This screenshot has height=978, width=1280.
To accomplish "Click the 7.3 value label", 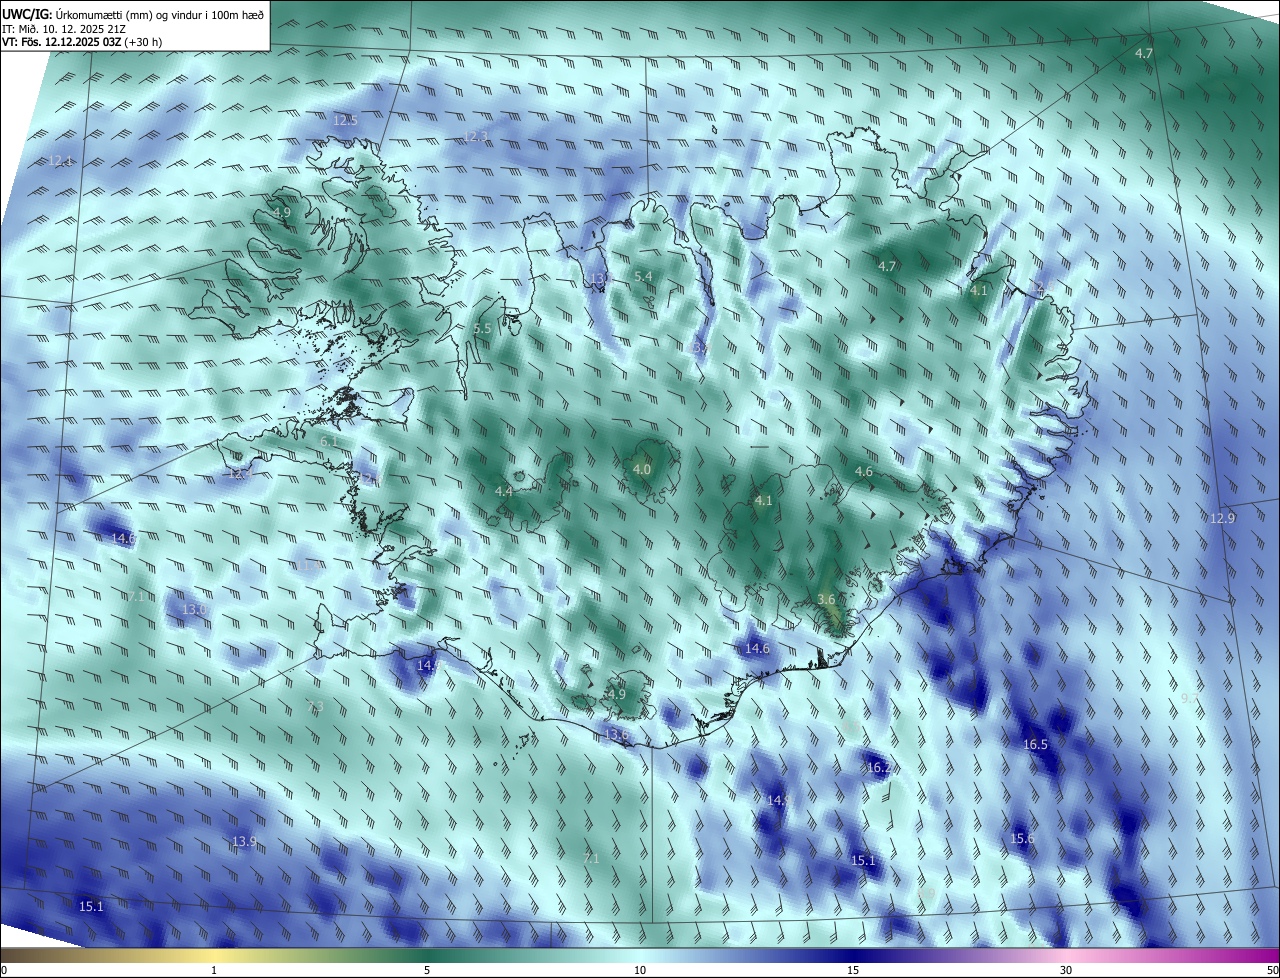I will [x=316, y=707].
